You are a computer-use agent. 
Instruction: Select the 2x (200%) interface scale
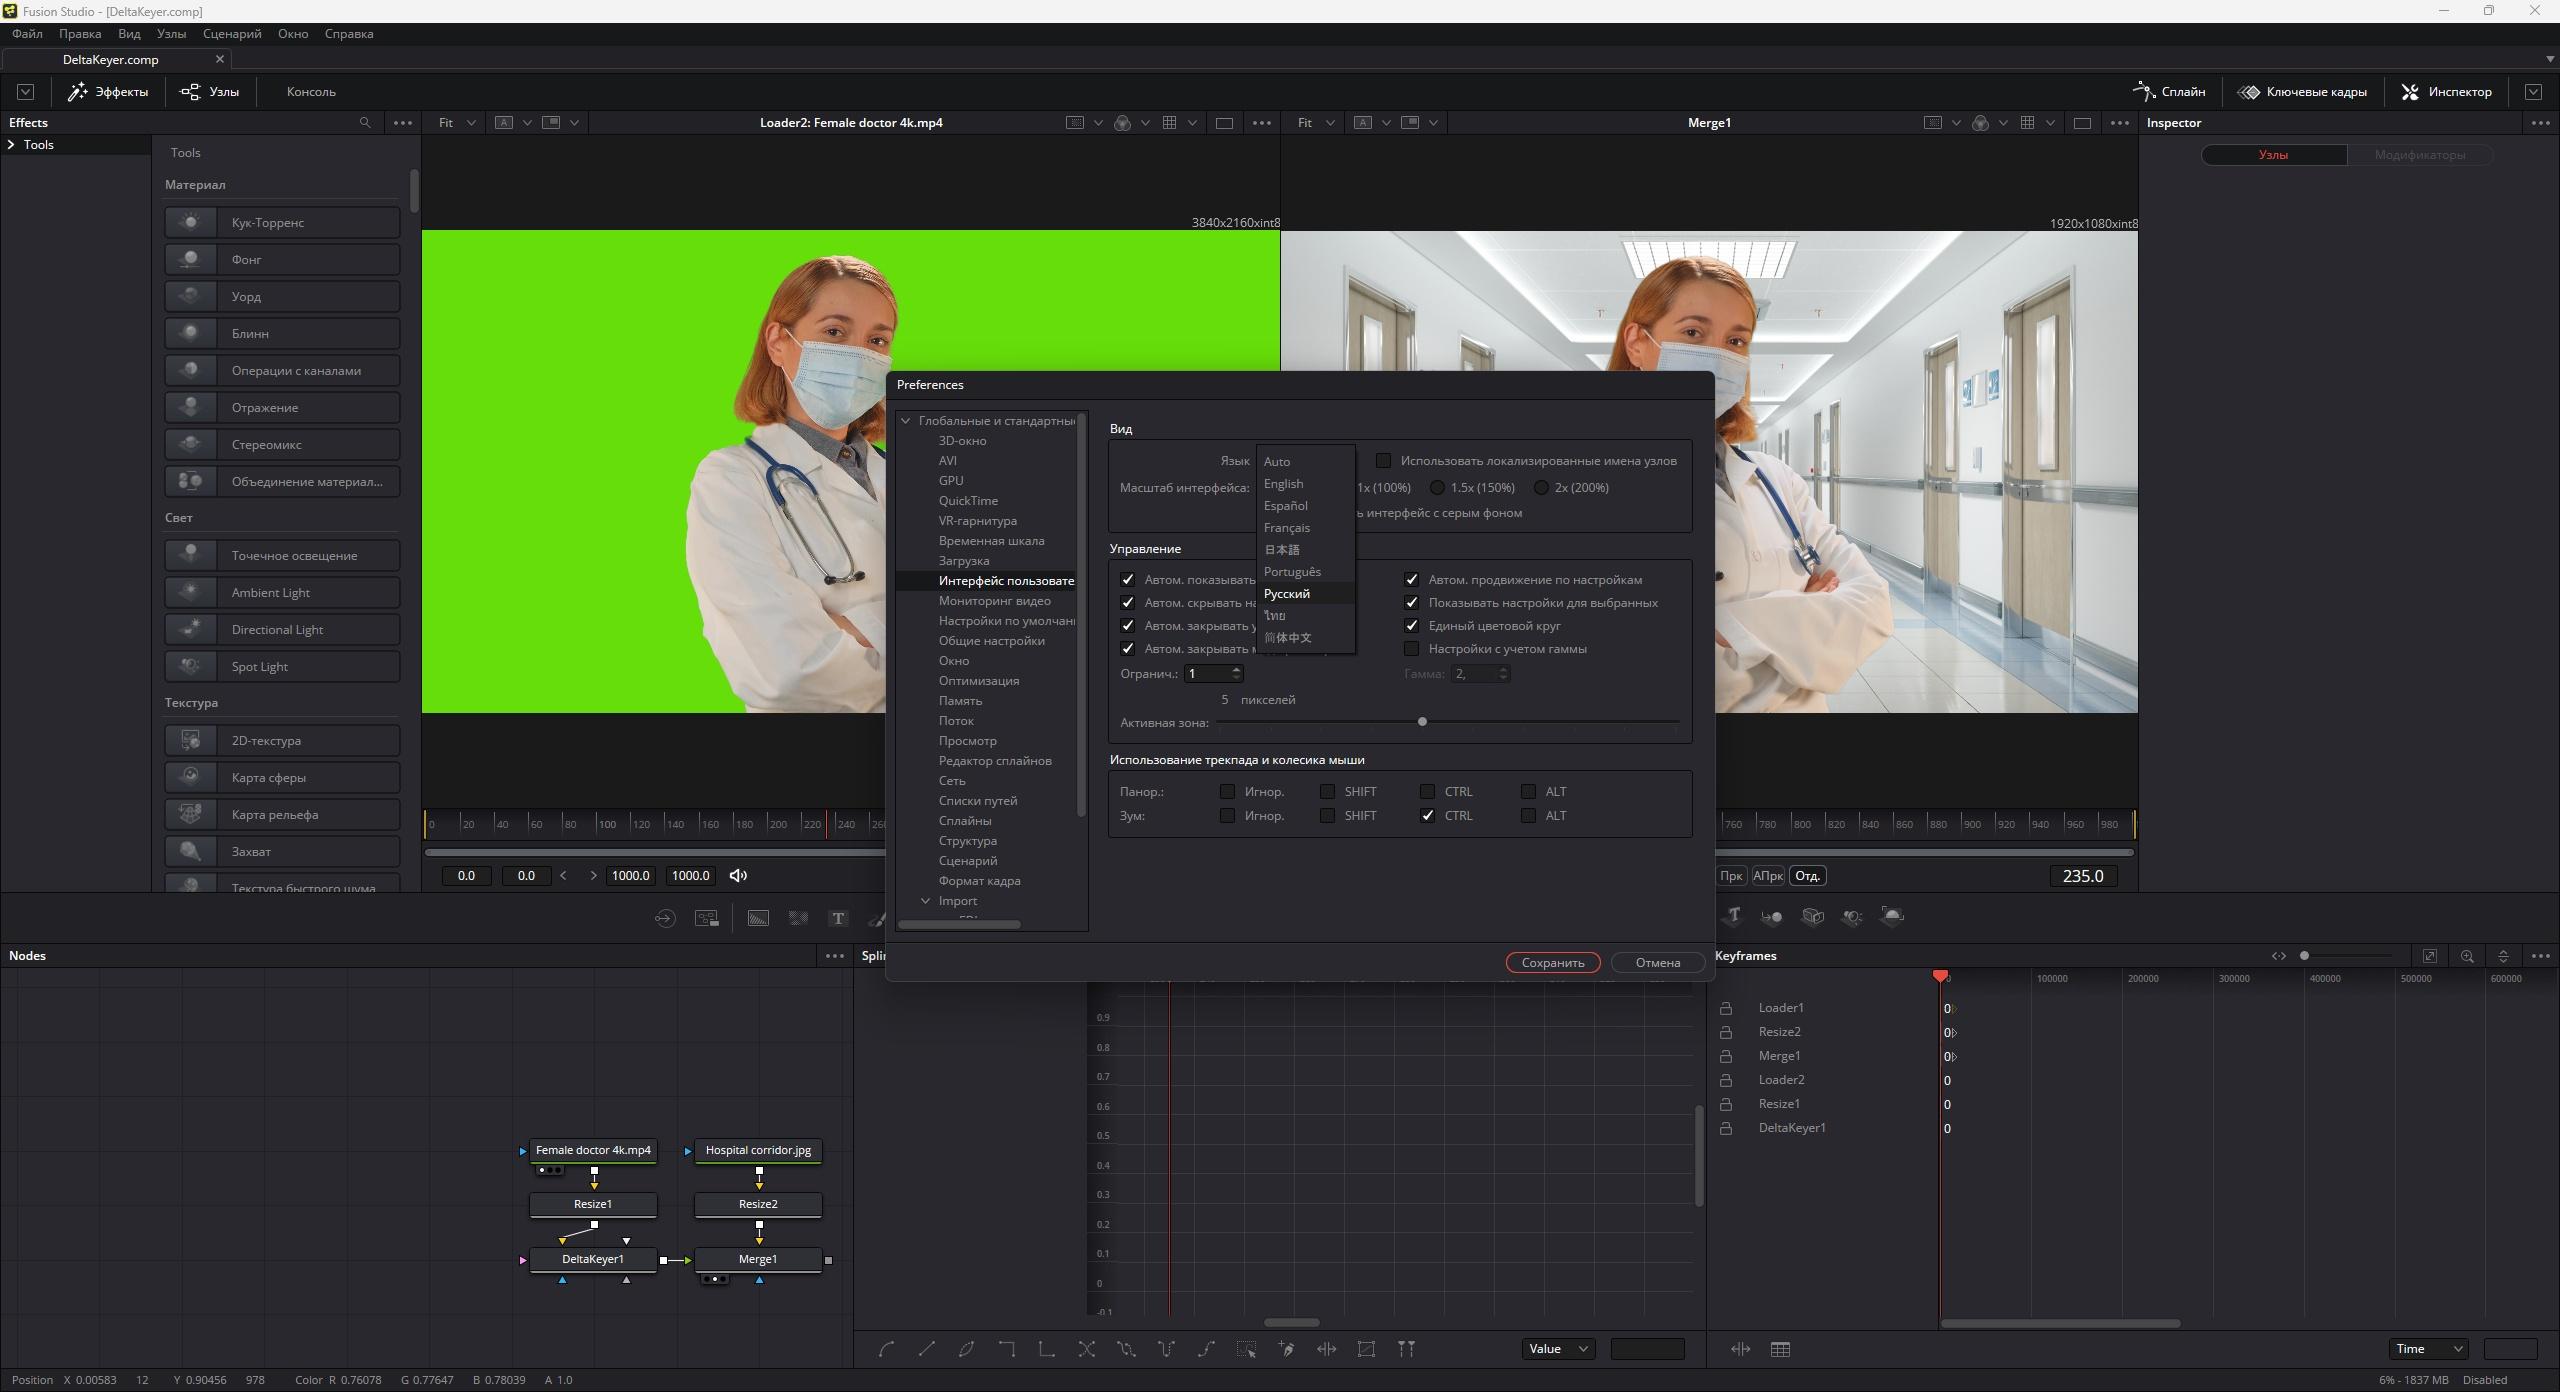(x=1541, y=488)
